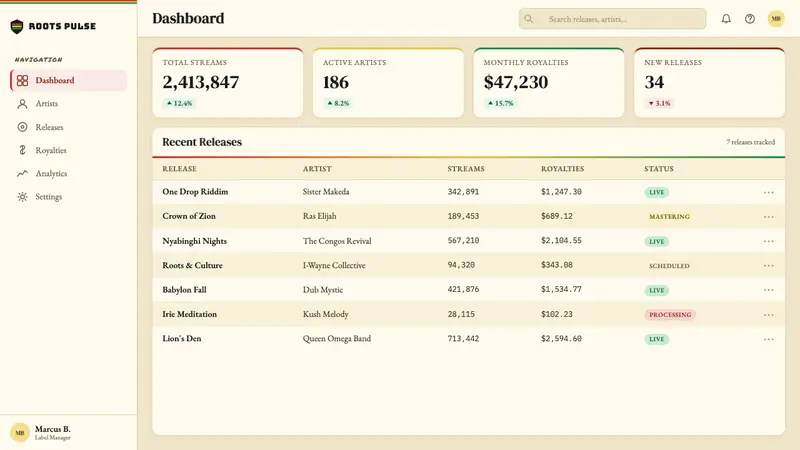
Task: Select the Dashboard navigation label
Action: coord(55,81)
